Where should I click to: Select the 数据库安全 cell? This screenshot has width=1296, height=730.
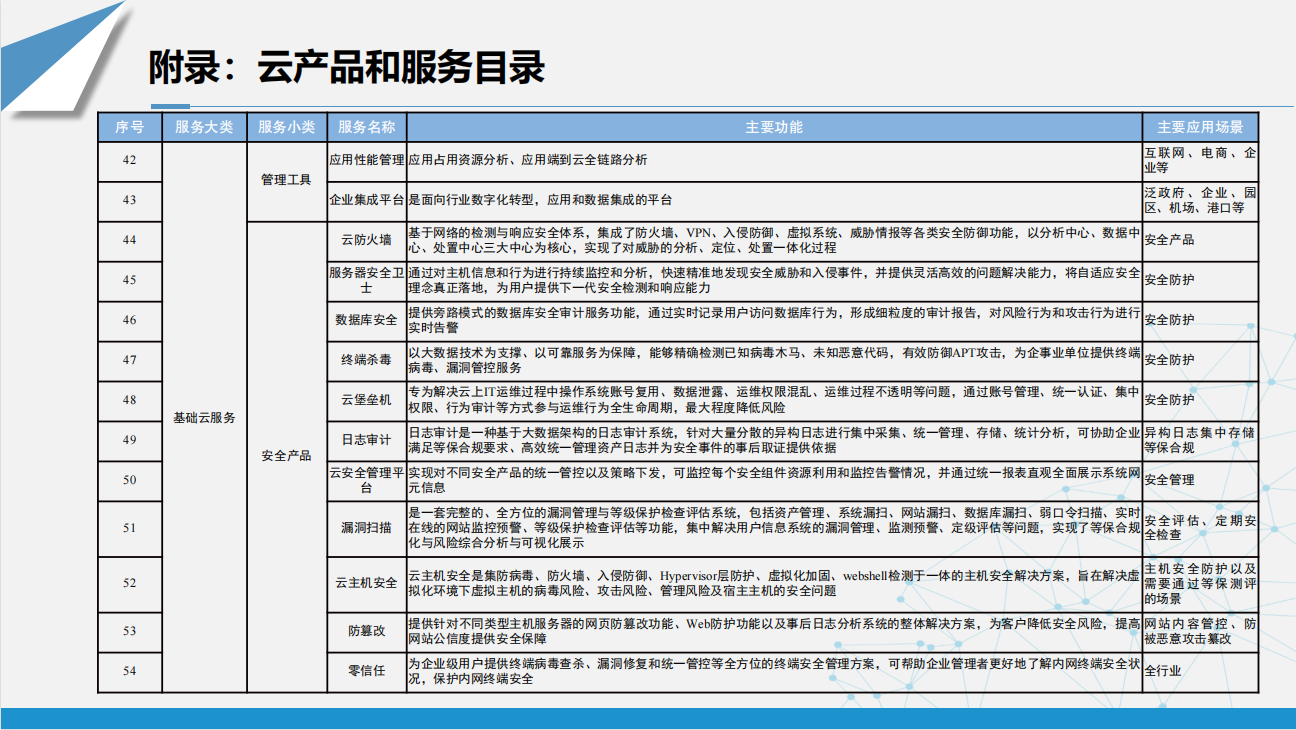[x=366, y=320]
